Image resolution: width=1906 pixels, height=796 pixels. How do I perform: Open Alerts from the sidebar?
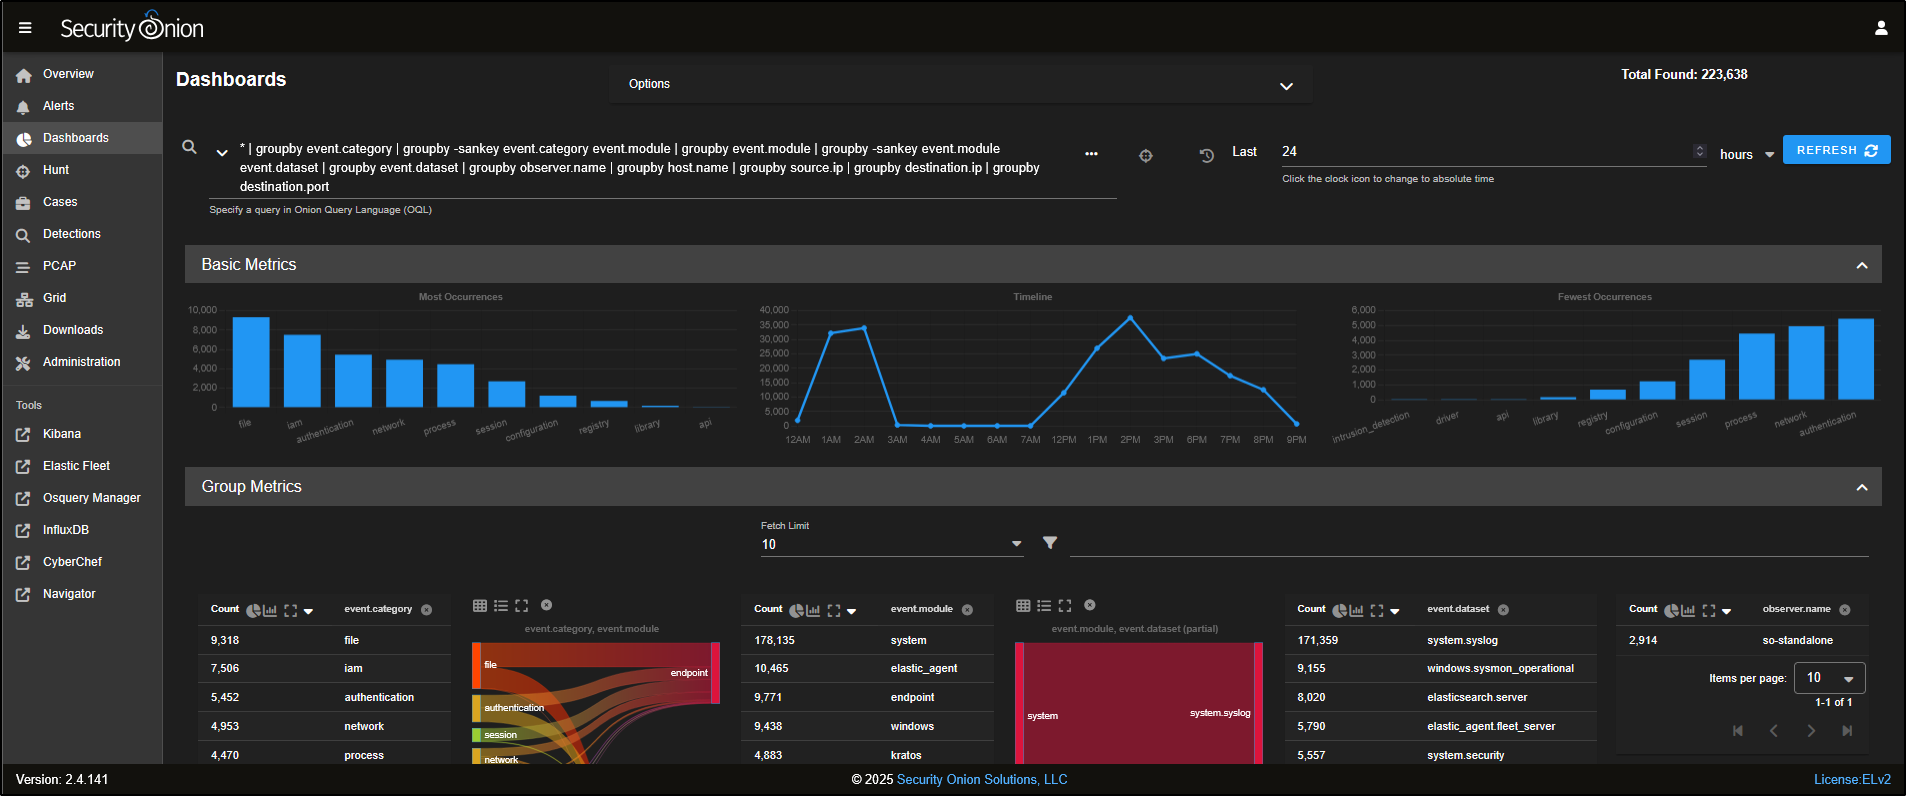pyautogui.click(x=58, y=106)
